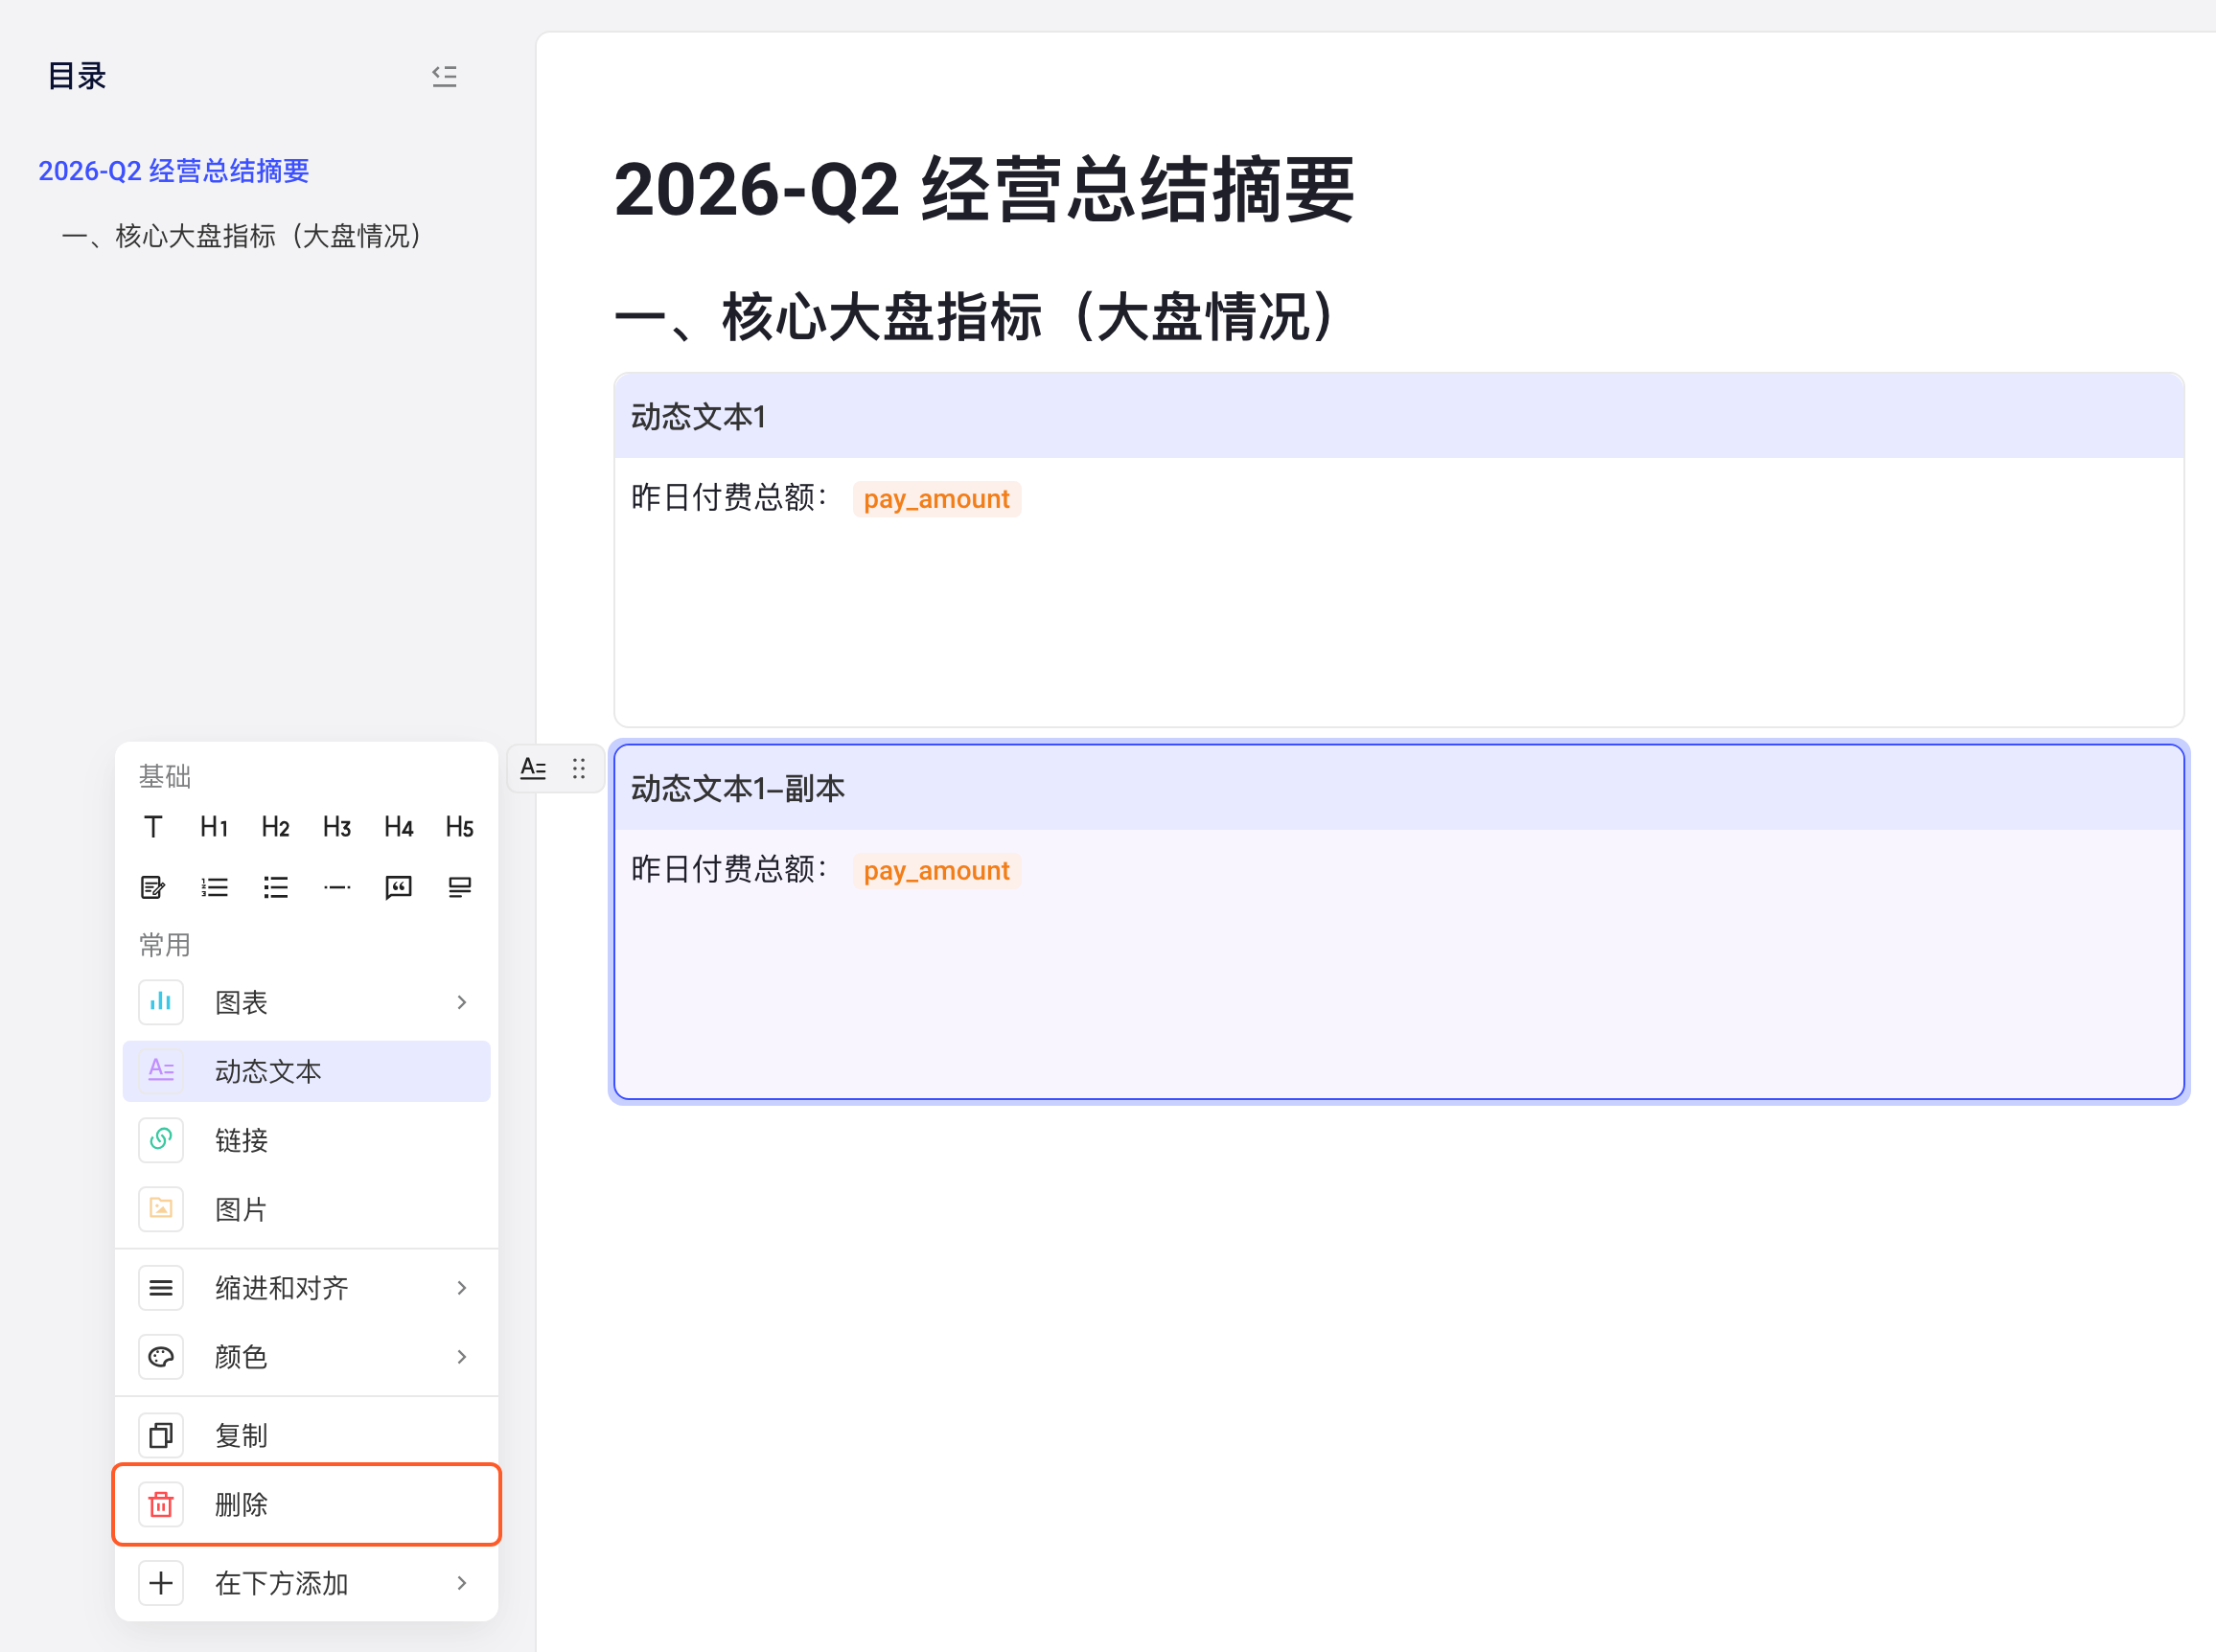
Task: Convert block to H5 heading
Action: pyautogui.click(x=459, y=827)
